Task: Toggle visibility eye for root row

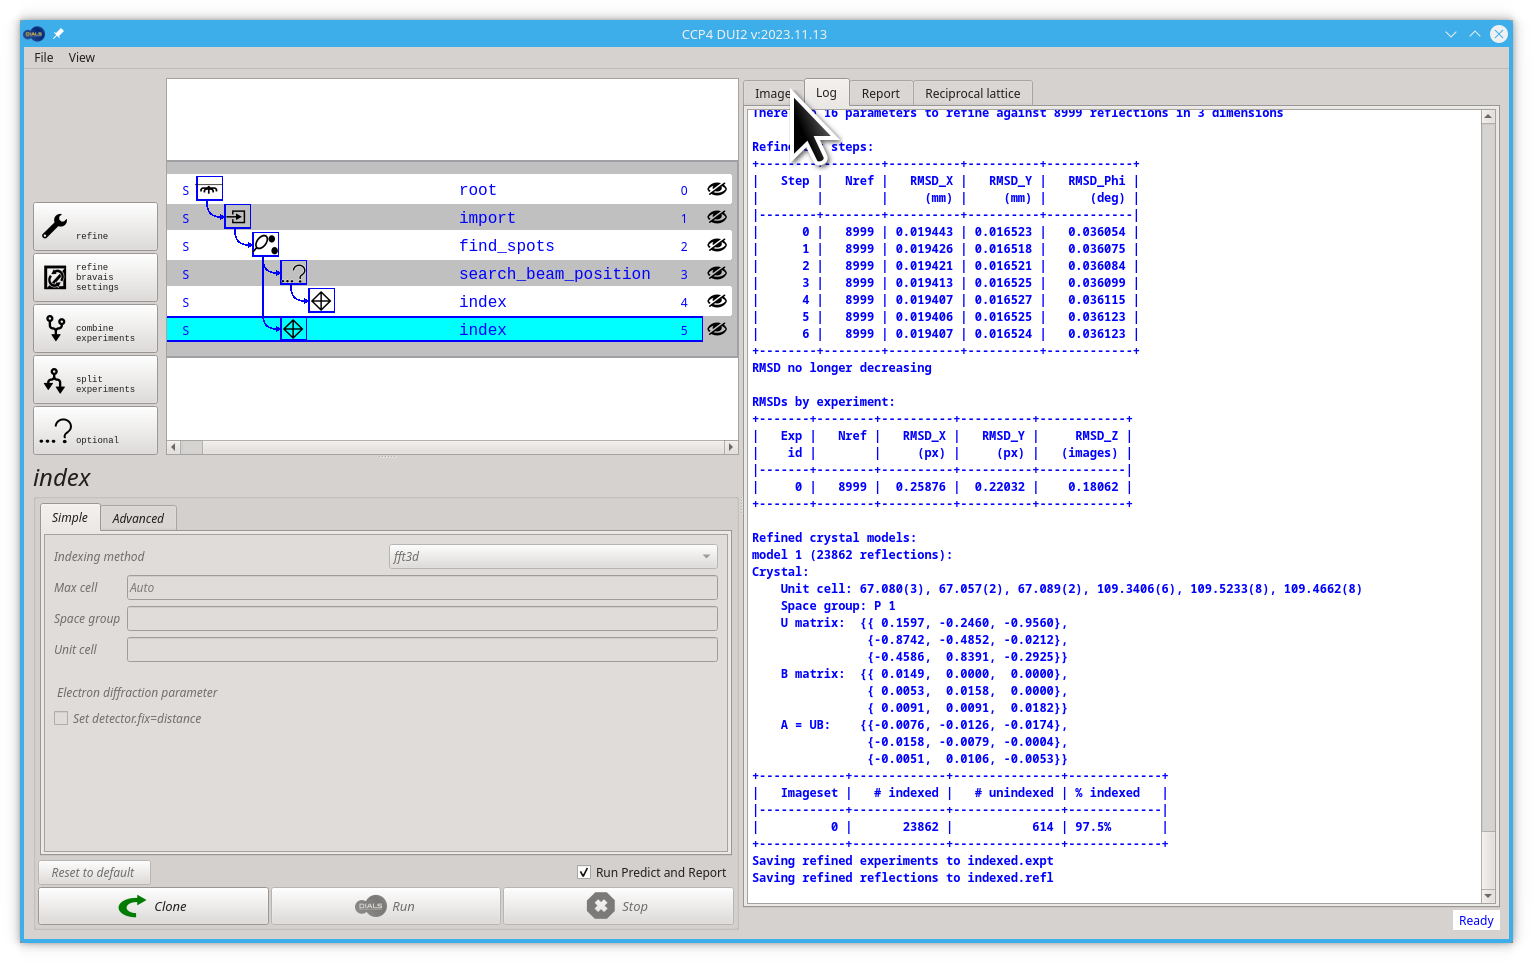Action: (717, 189)
